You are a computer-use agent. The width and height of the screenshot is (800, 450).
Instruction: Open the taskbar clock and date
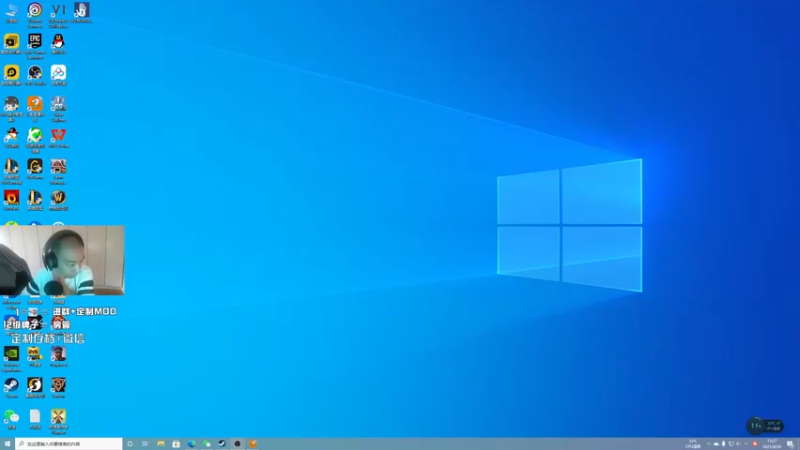(771, 444)
